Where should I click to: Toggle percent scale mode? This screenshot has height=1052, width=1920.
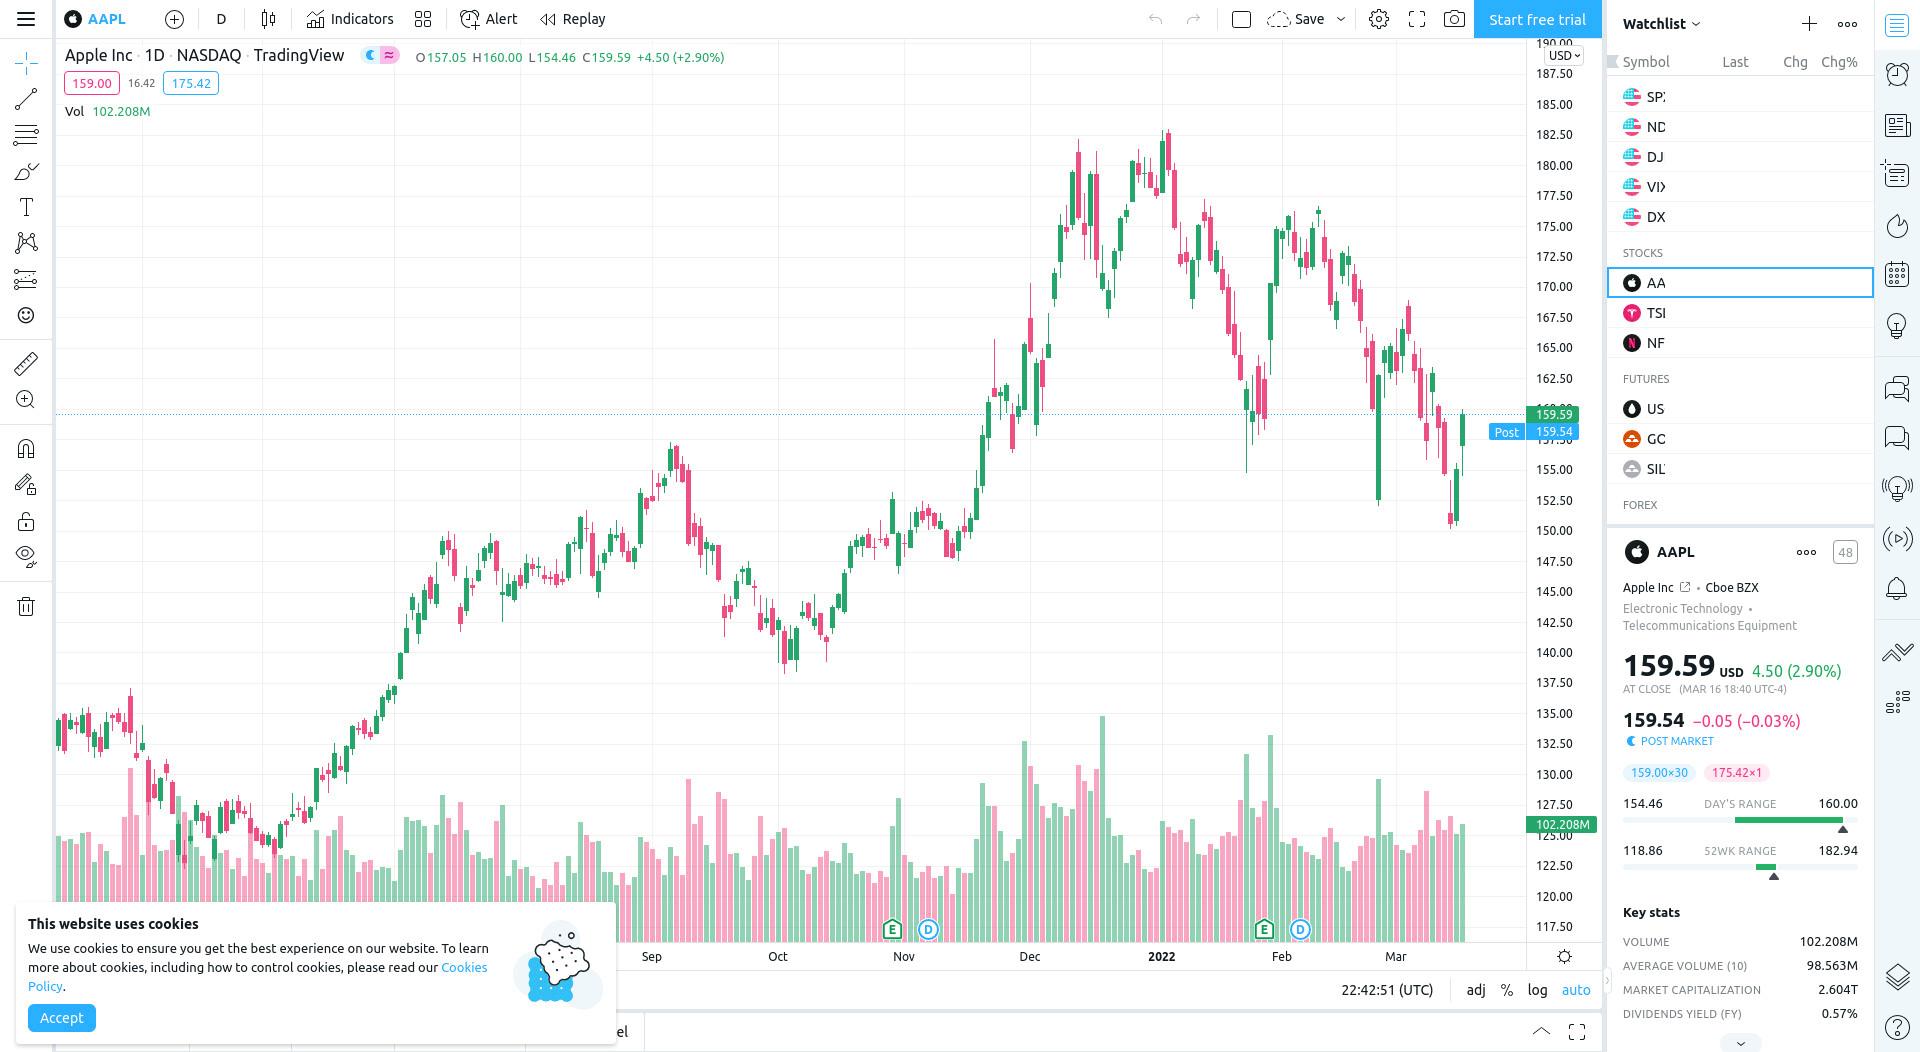(x=1507, y=990)
